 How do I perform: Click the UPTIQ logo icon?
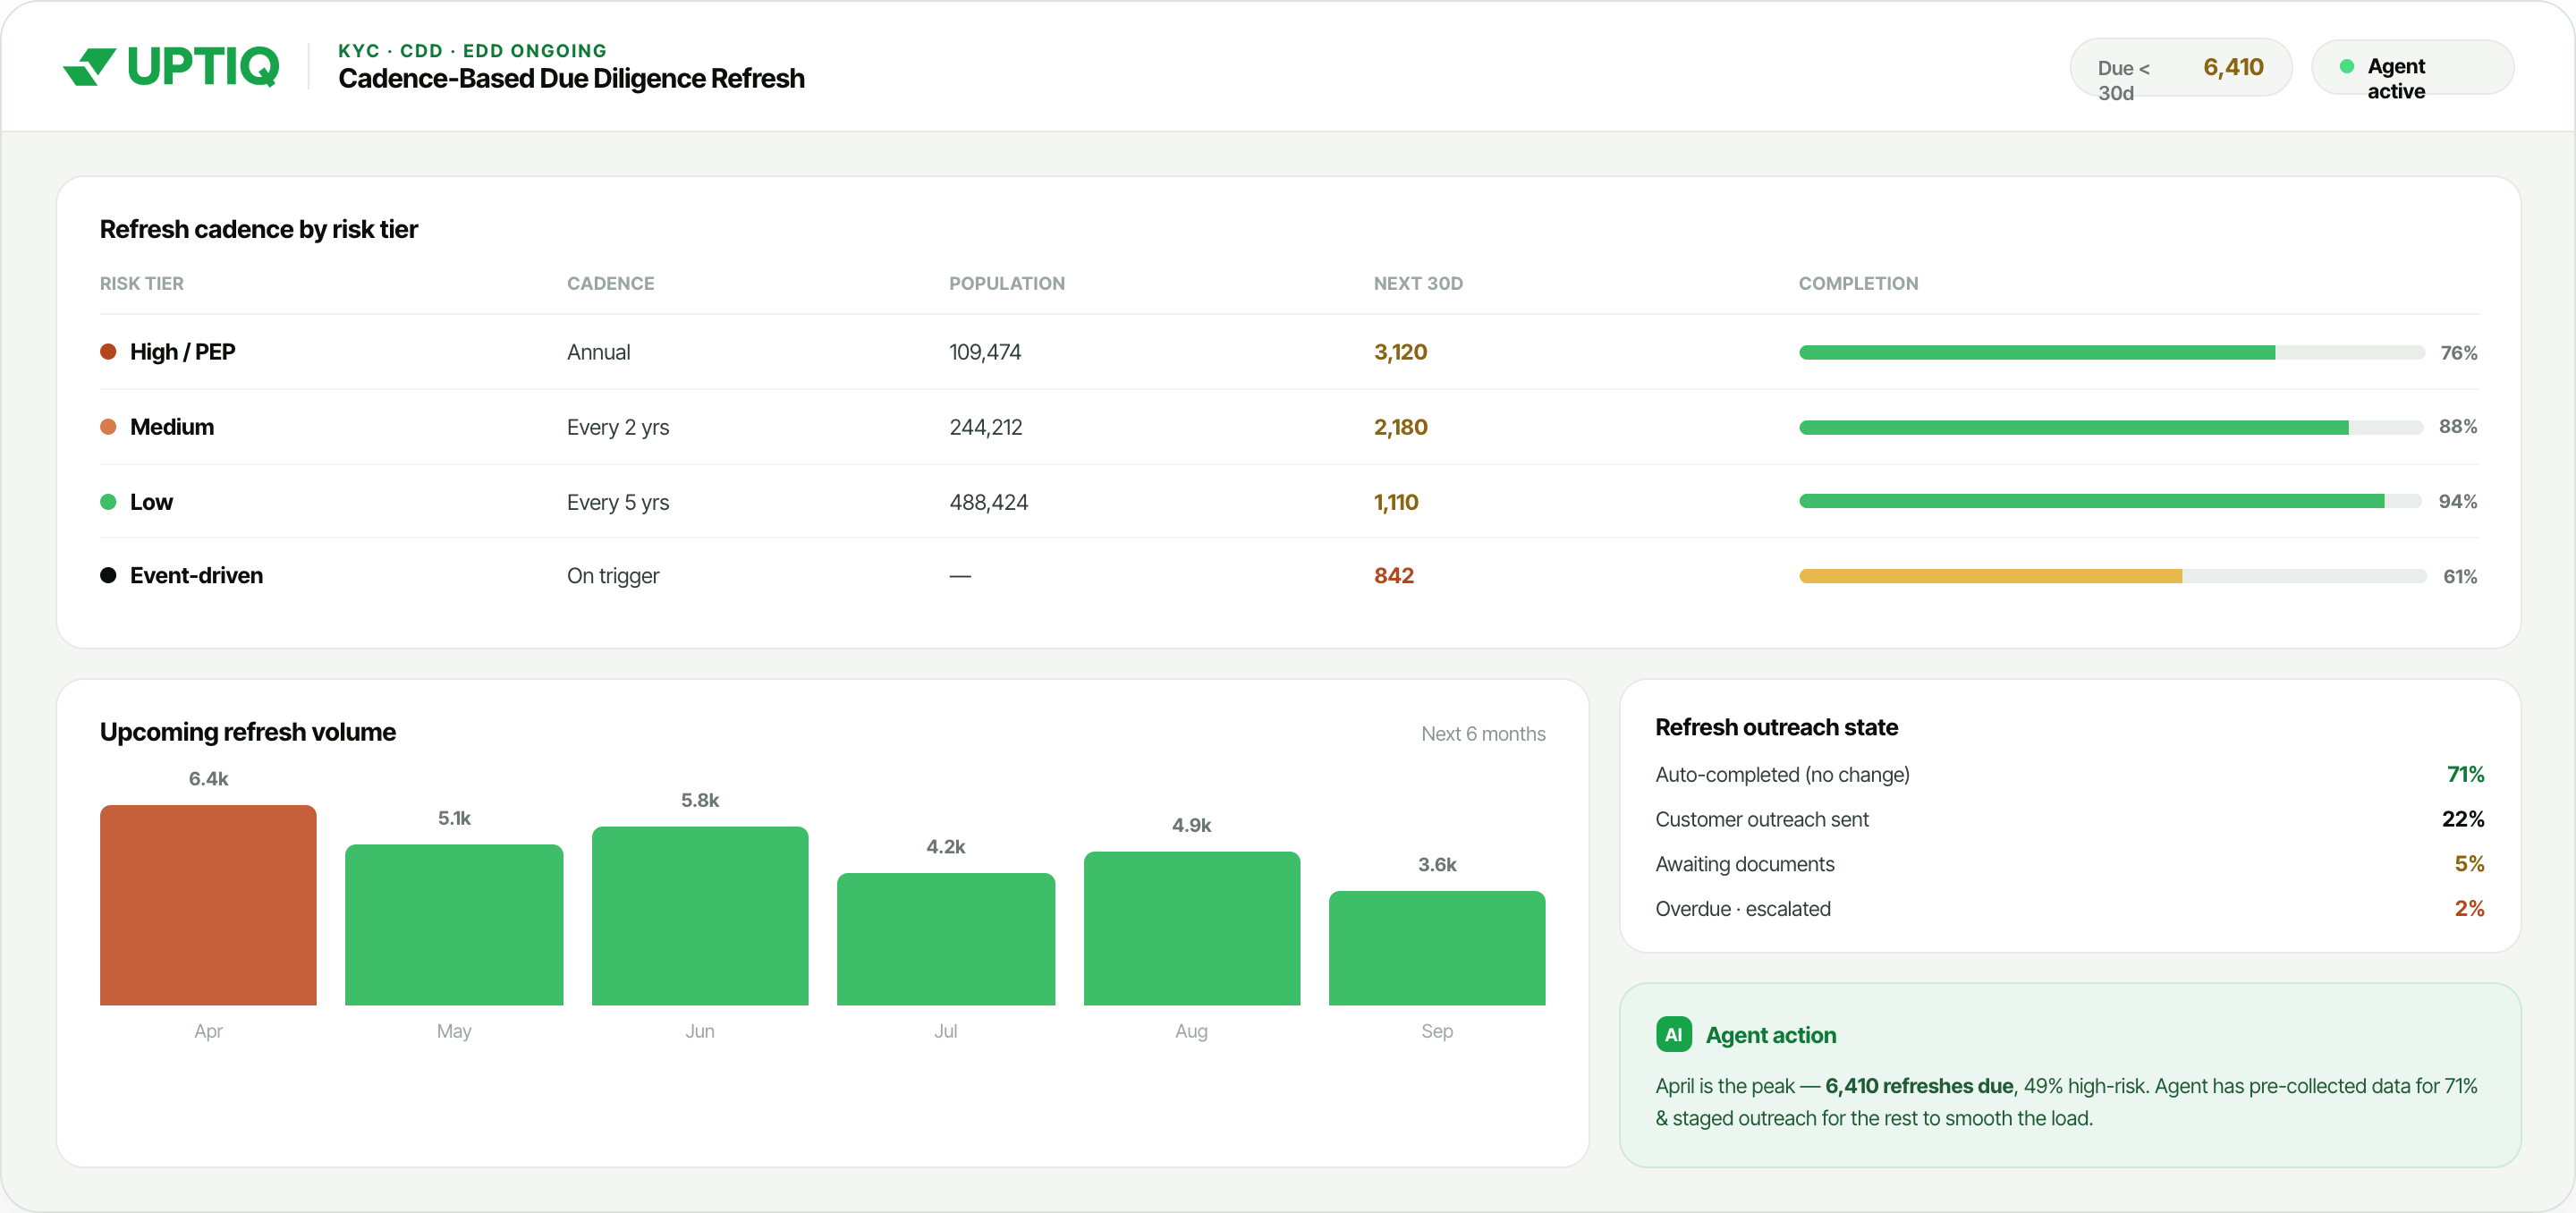coord(90,67)
